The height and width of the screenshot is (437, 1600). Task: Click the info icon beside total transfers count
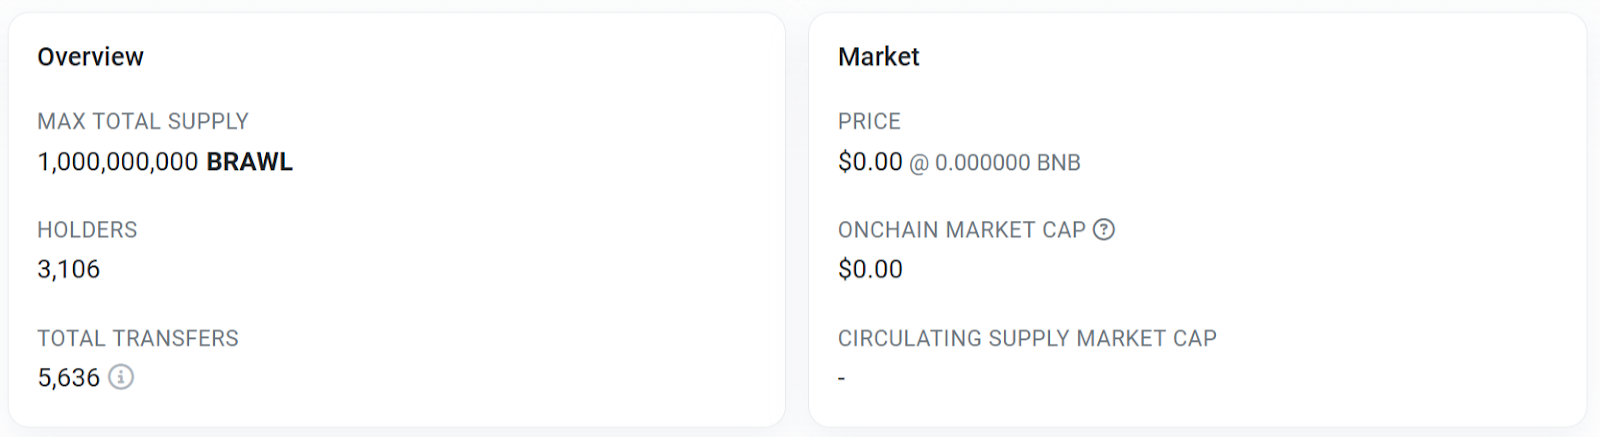point(121,377)
